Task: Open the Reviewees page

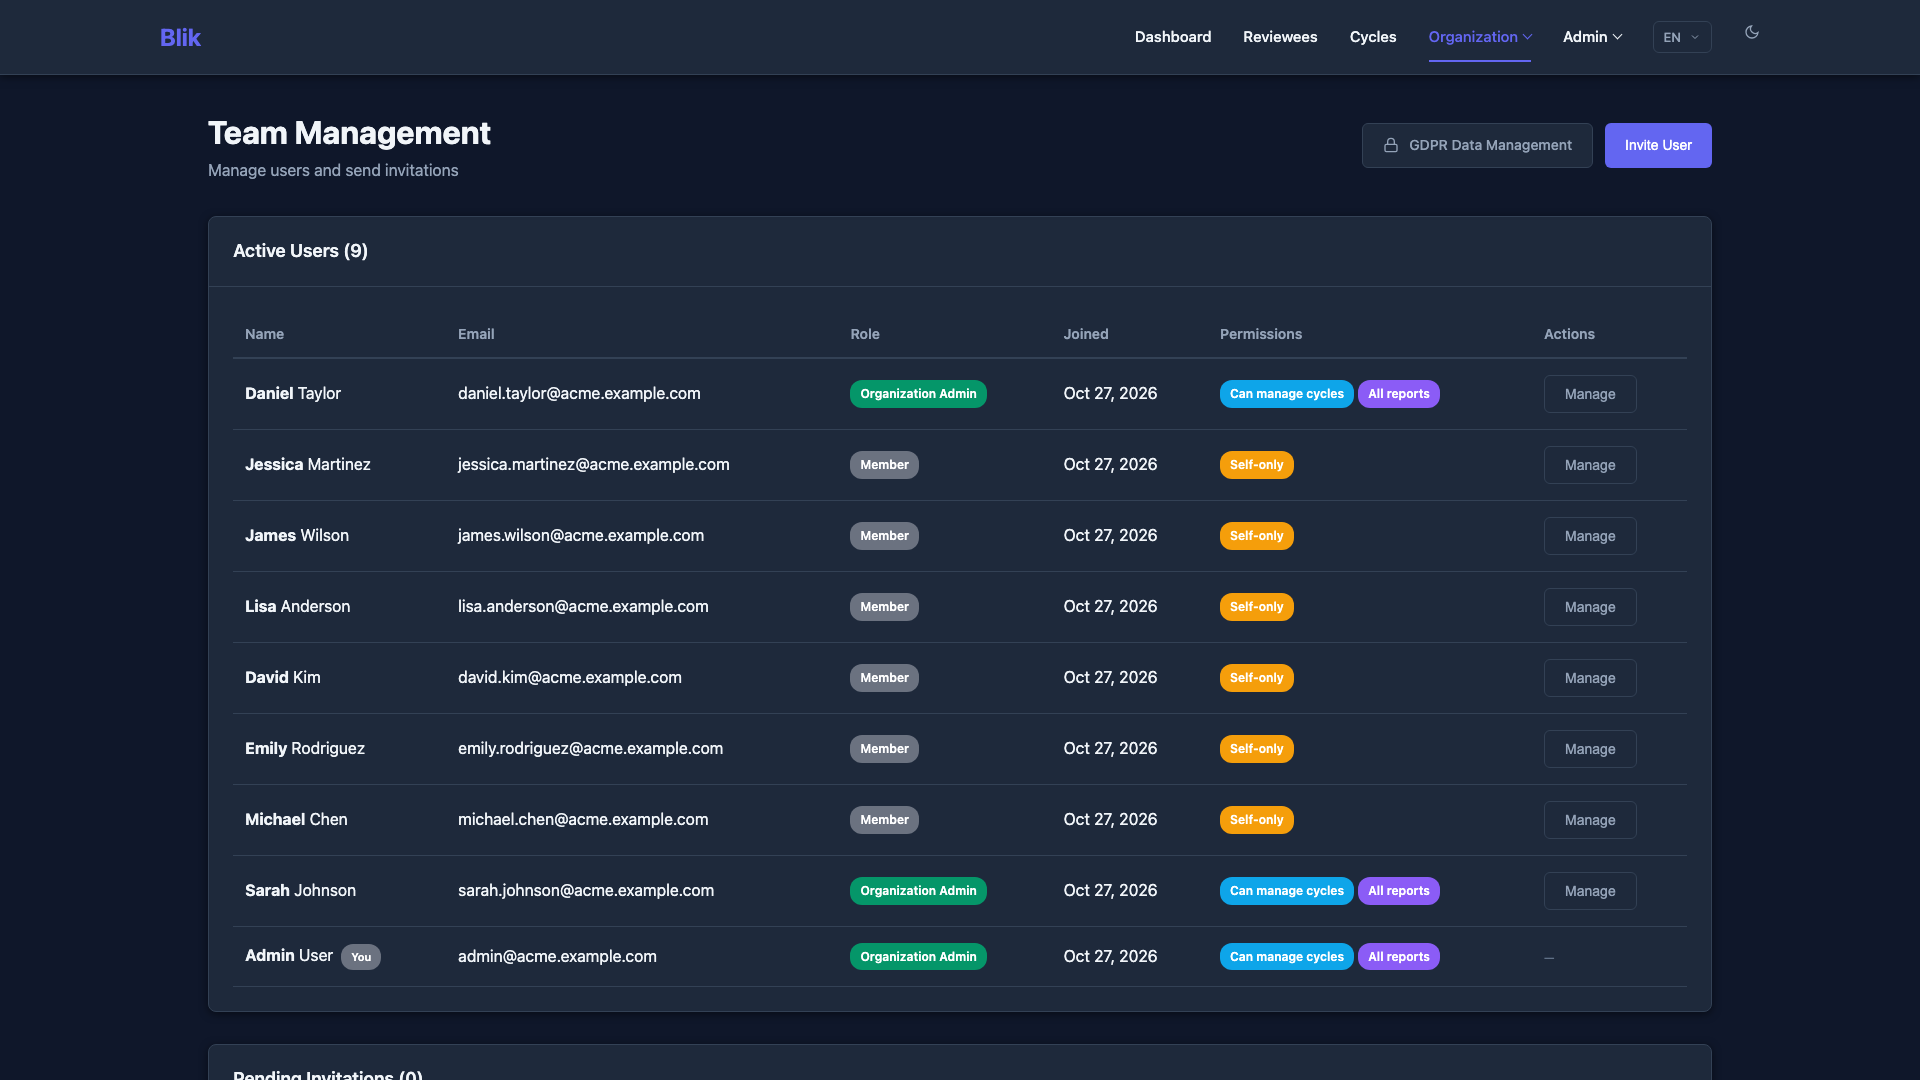Action: pyautogui.click(x=1279, y=37)
